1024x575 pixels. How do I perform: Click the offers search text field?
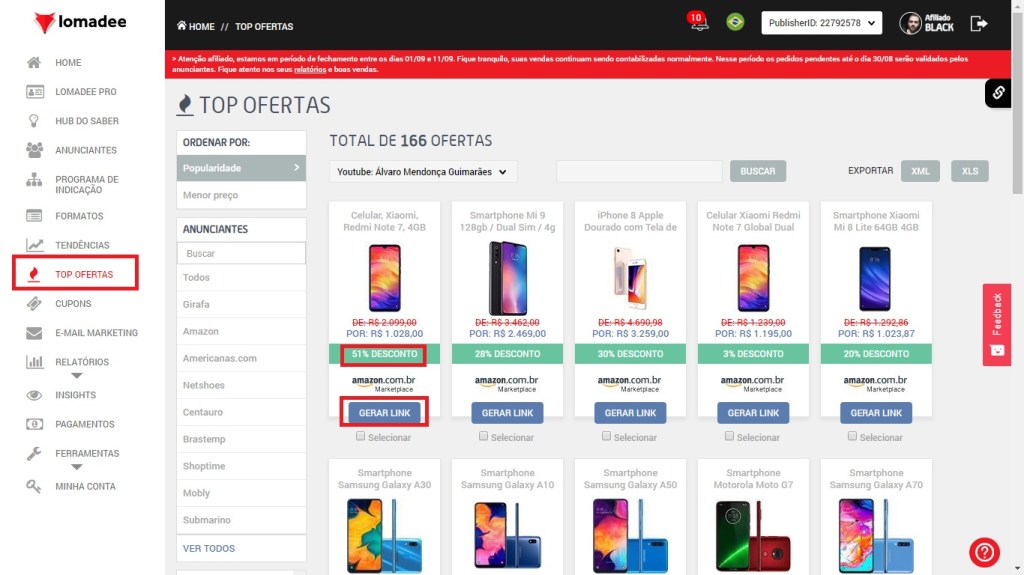639,171
